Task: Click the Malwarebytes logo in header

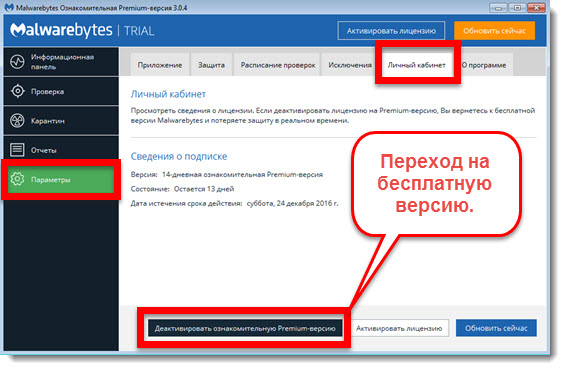Action: tap(61, 30)
